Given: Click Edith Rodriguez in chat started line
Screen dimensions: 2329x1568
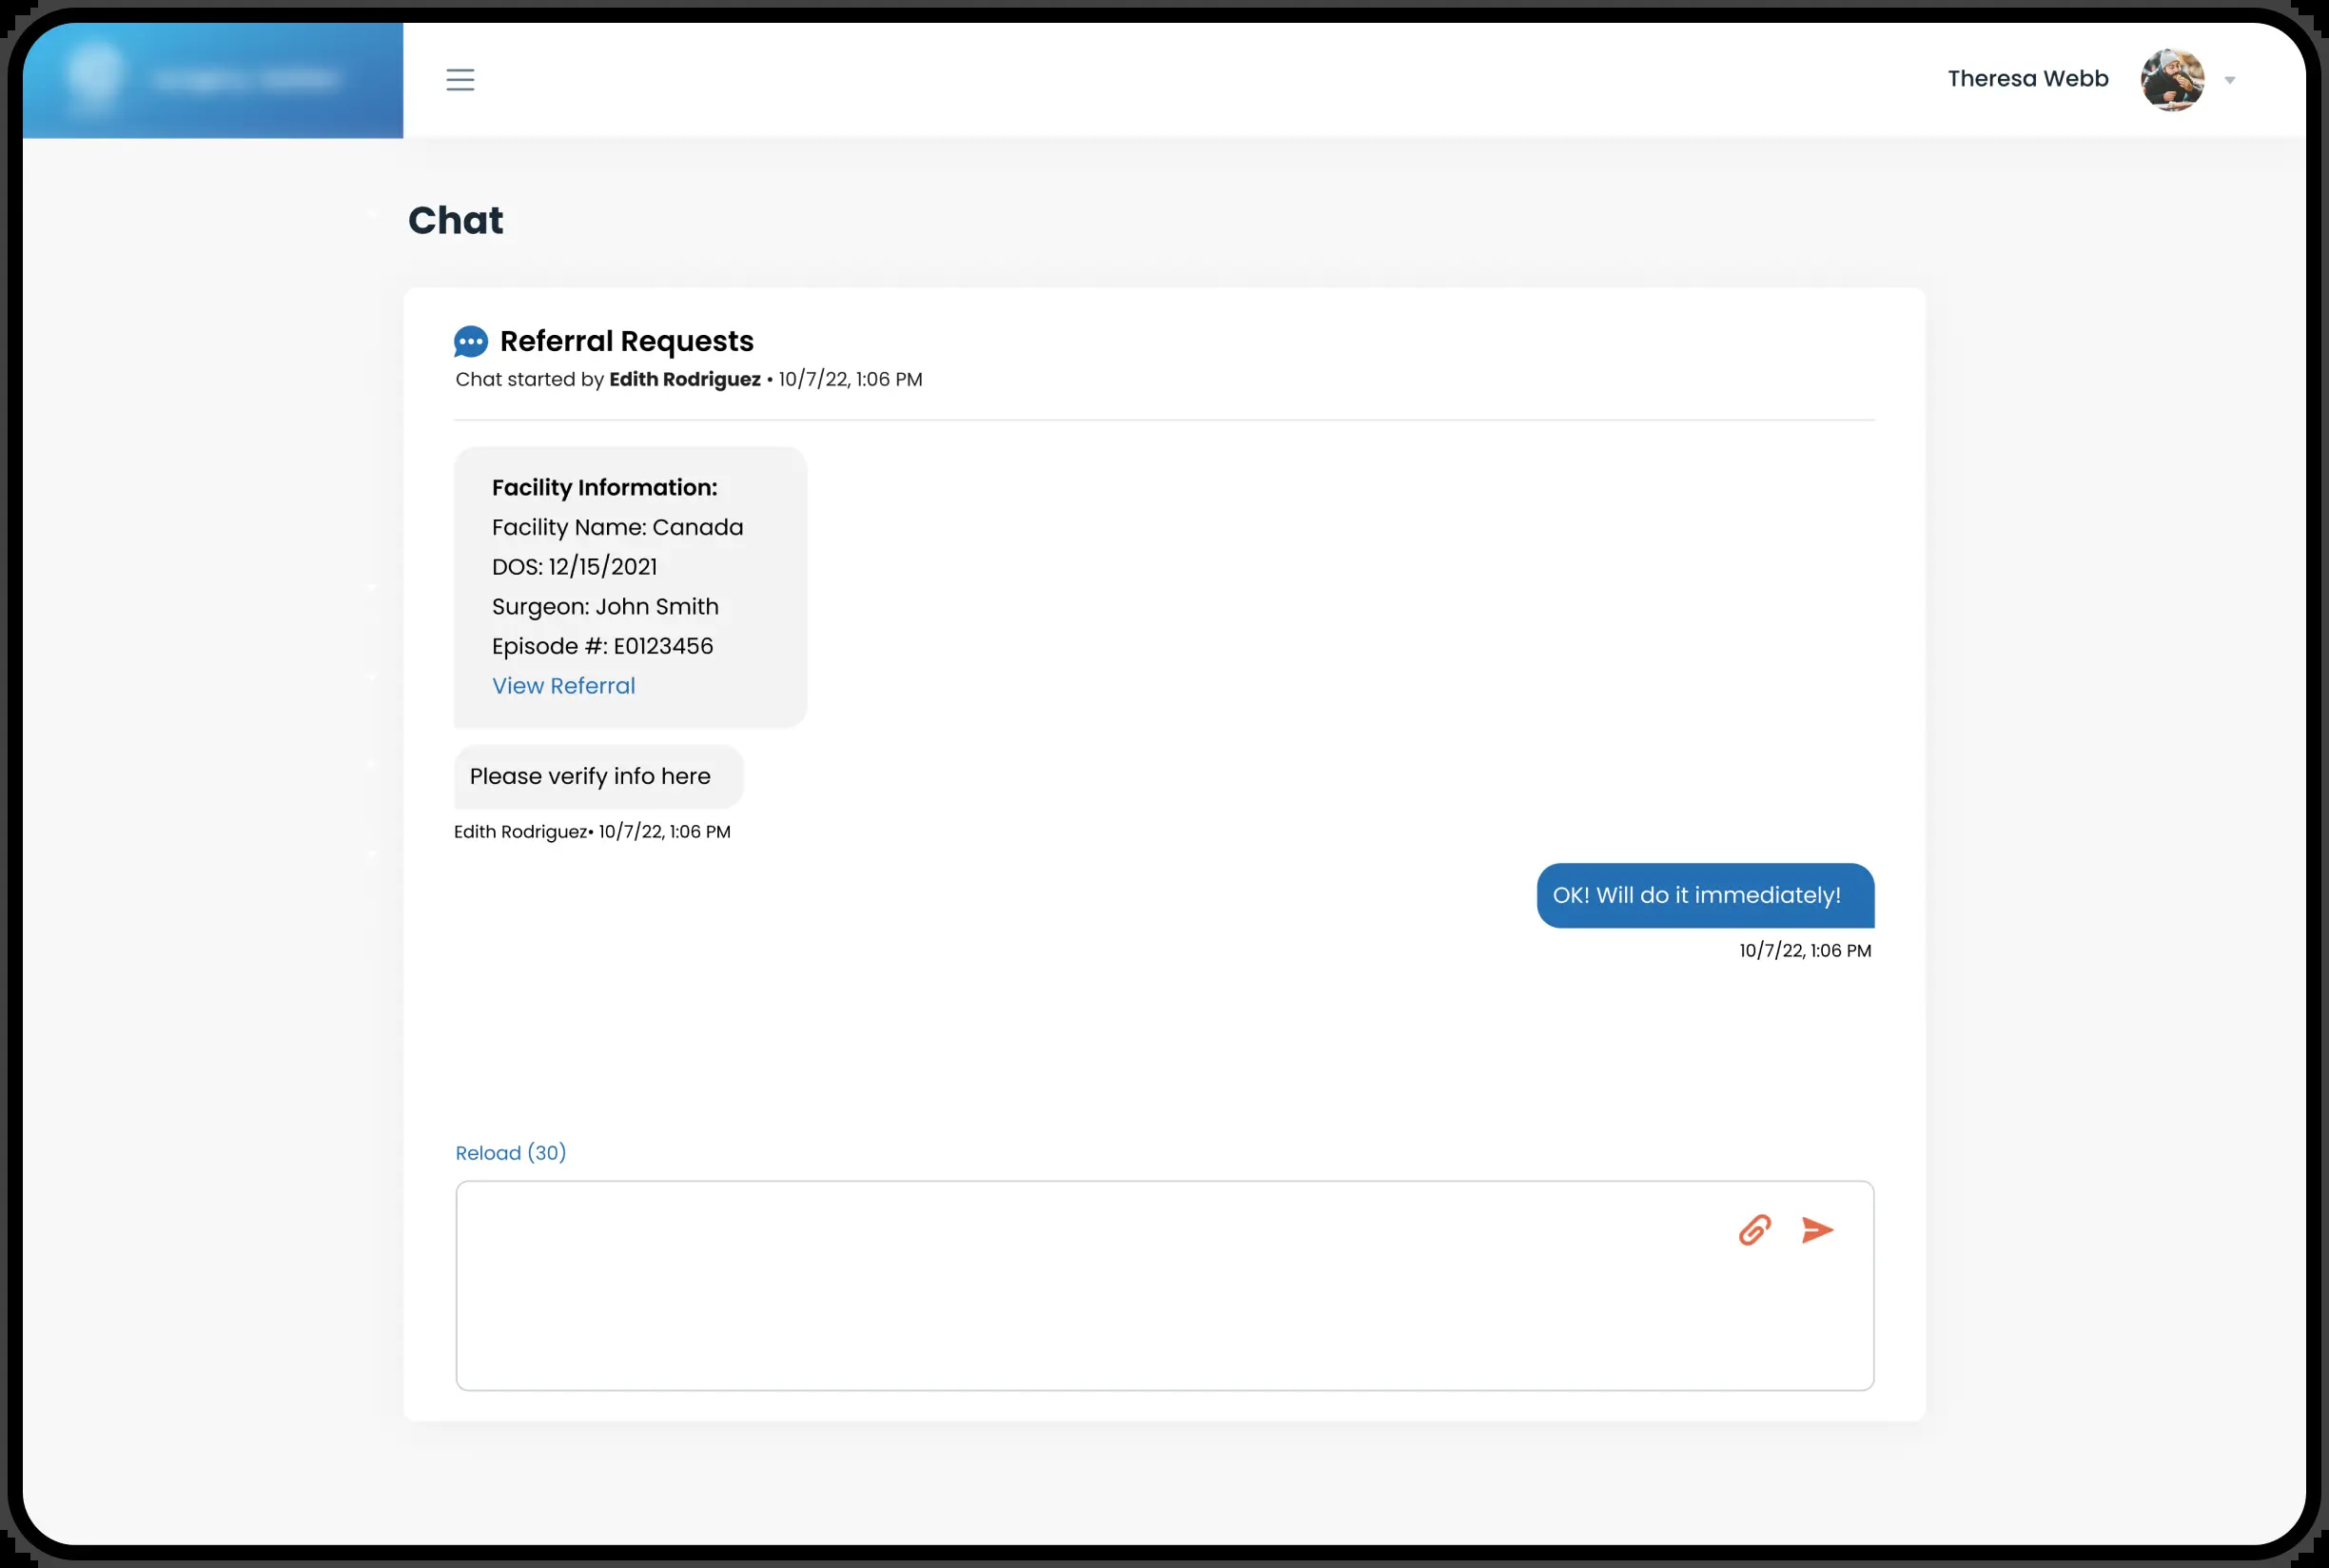Looking at the screenshot, I should [x=685, y=380].
